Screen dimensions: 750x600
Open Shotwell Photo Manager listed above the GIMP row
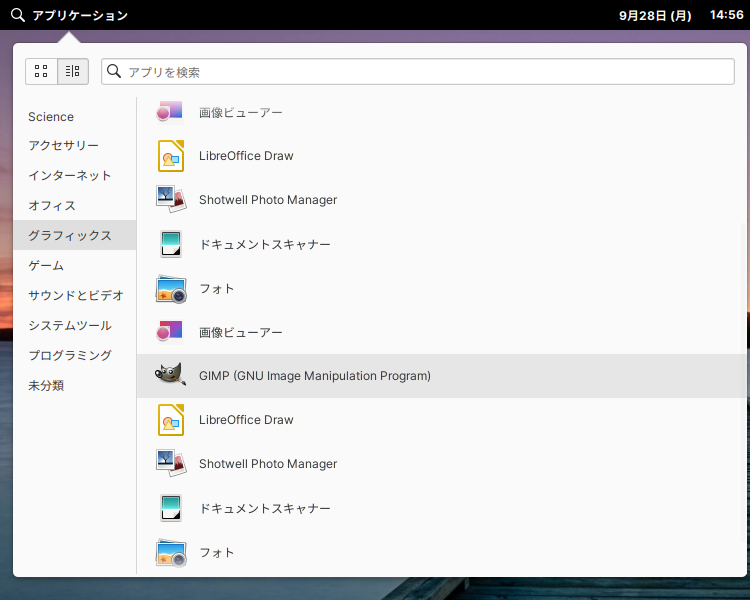tap(441, 200)
